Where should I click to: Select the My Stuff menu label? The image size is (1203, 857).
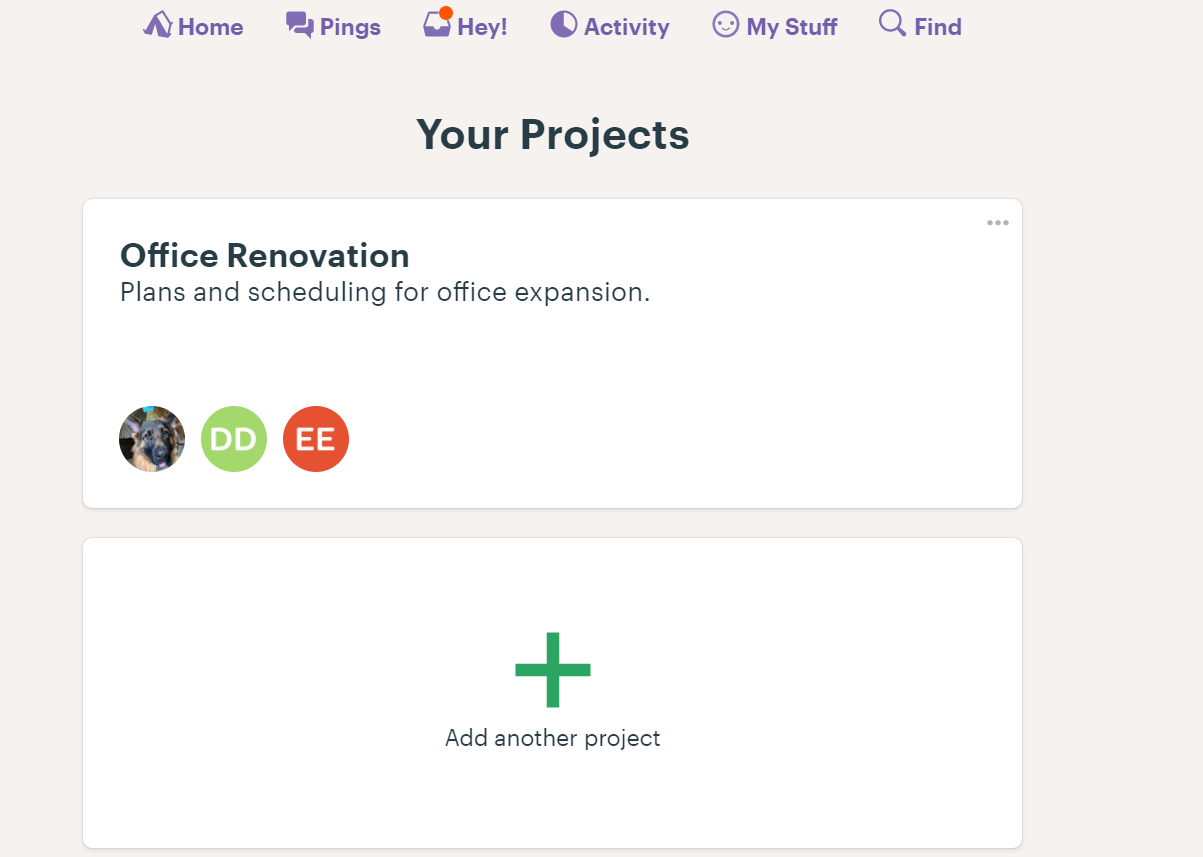(x=791, y=27)
